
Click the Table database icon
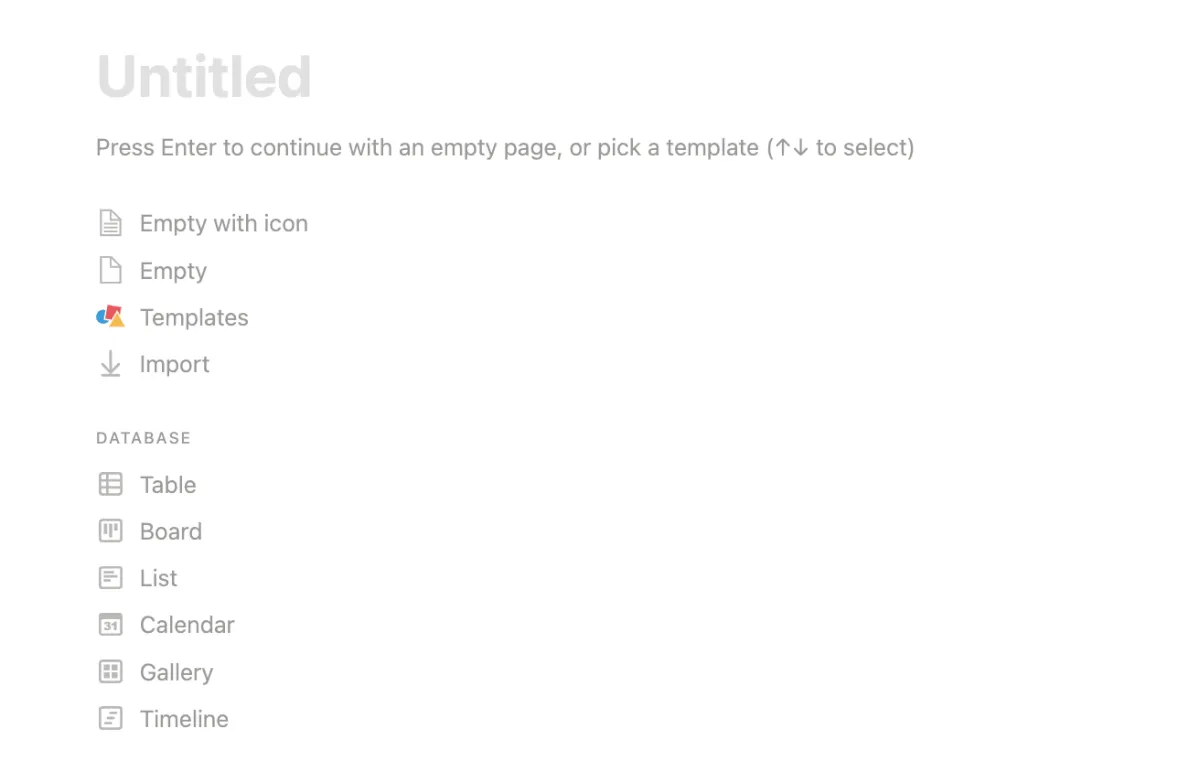point(110,485)
